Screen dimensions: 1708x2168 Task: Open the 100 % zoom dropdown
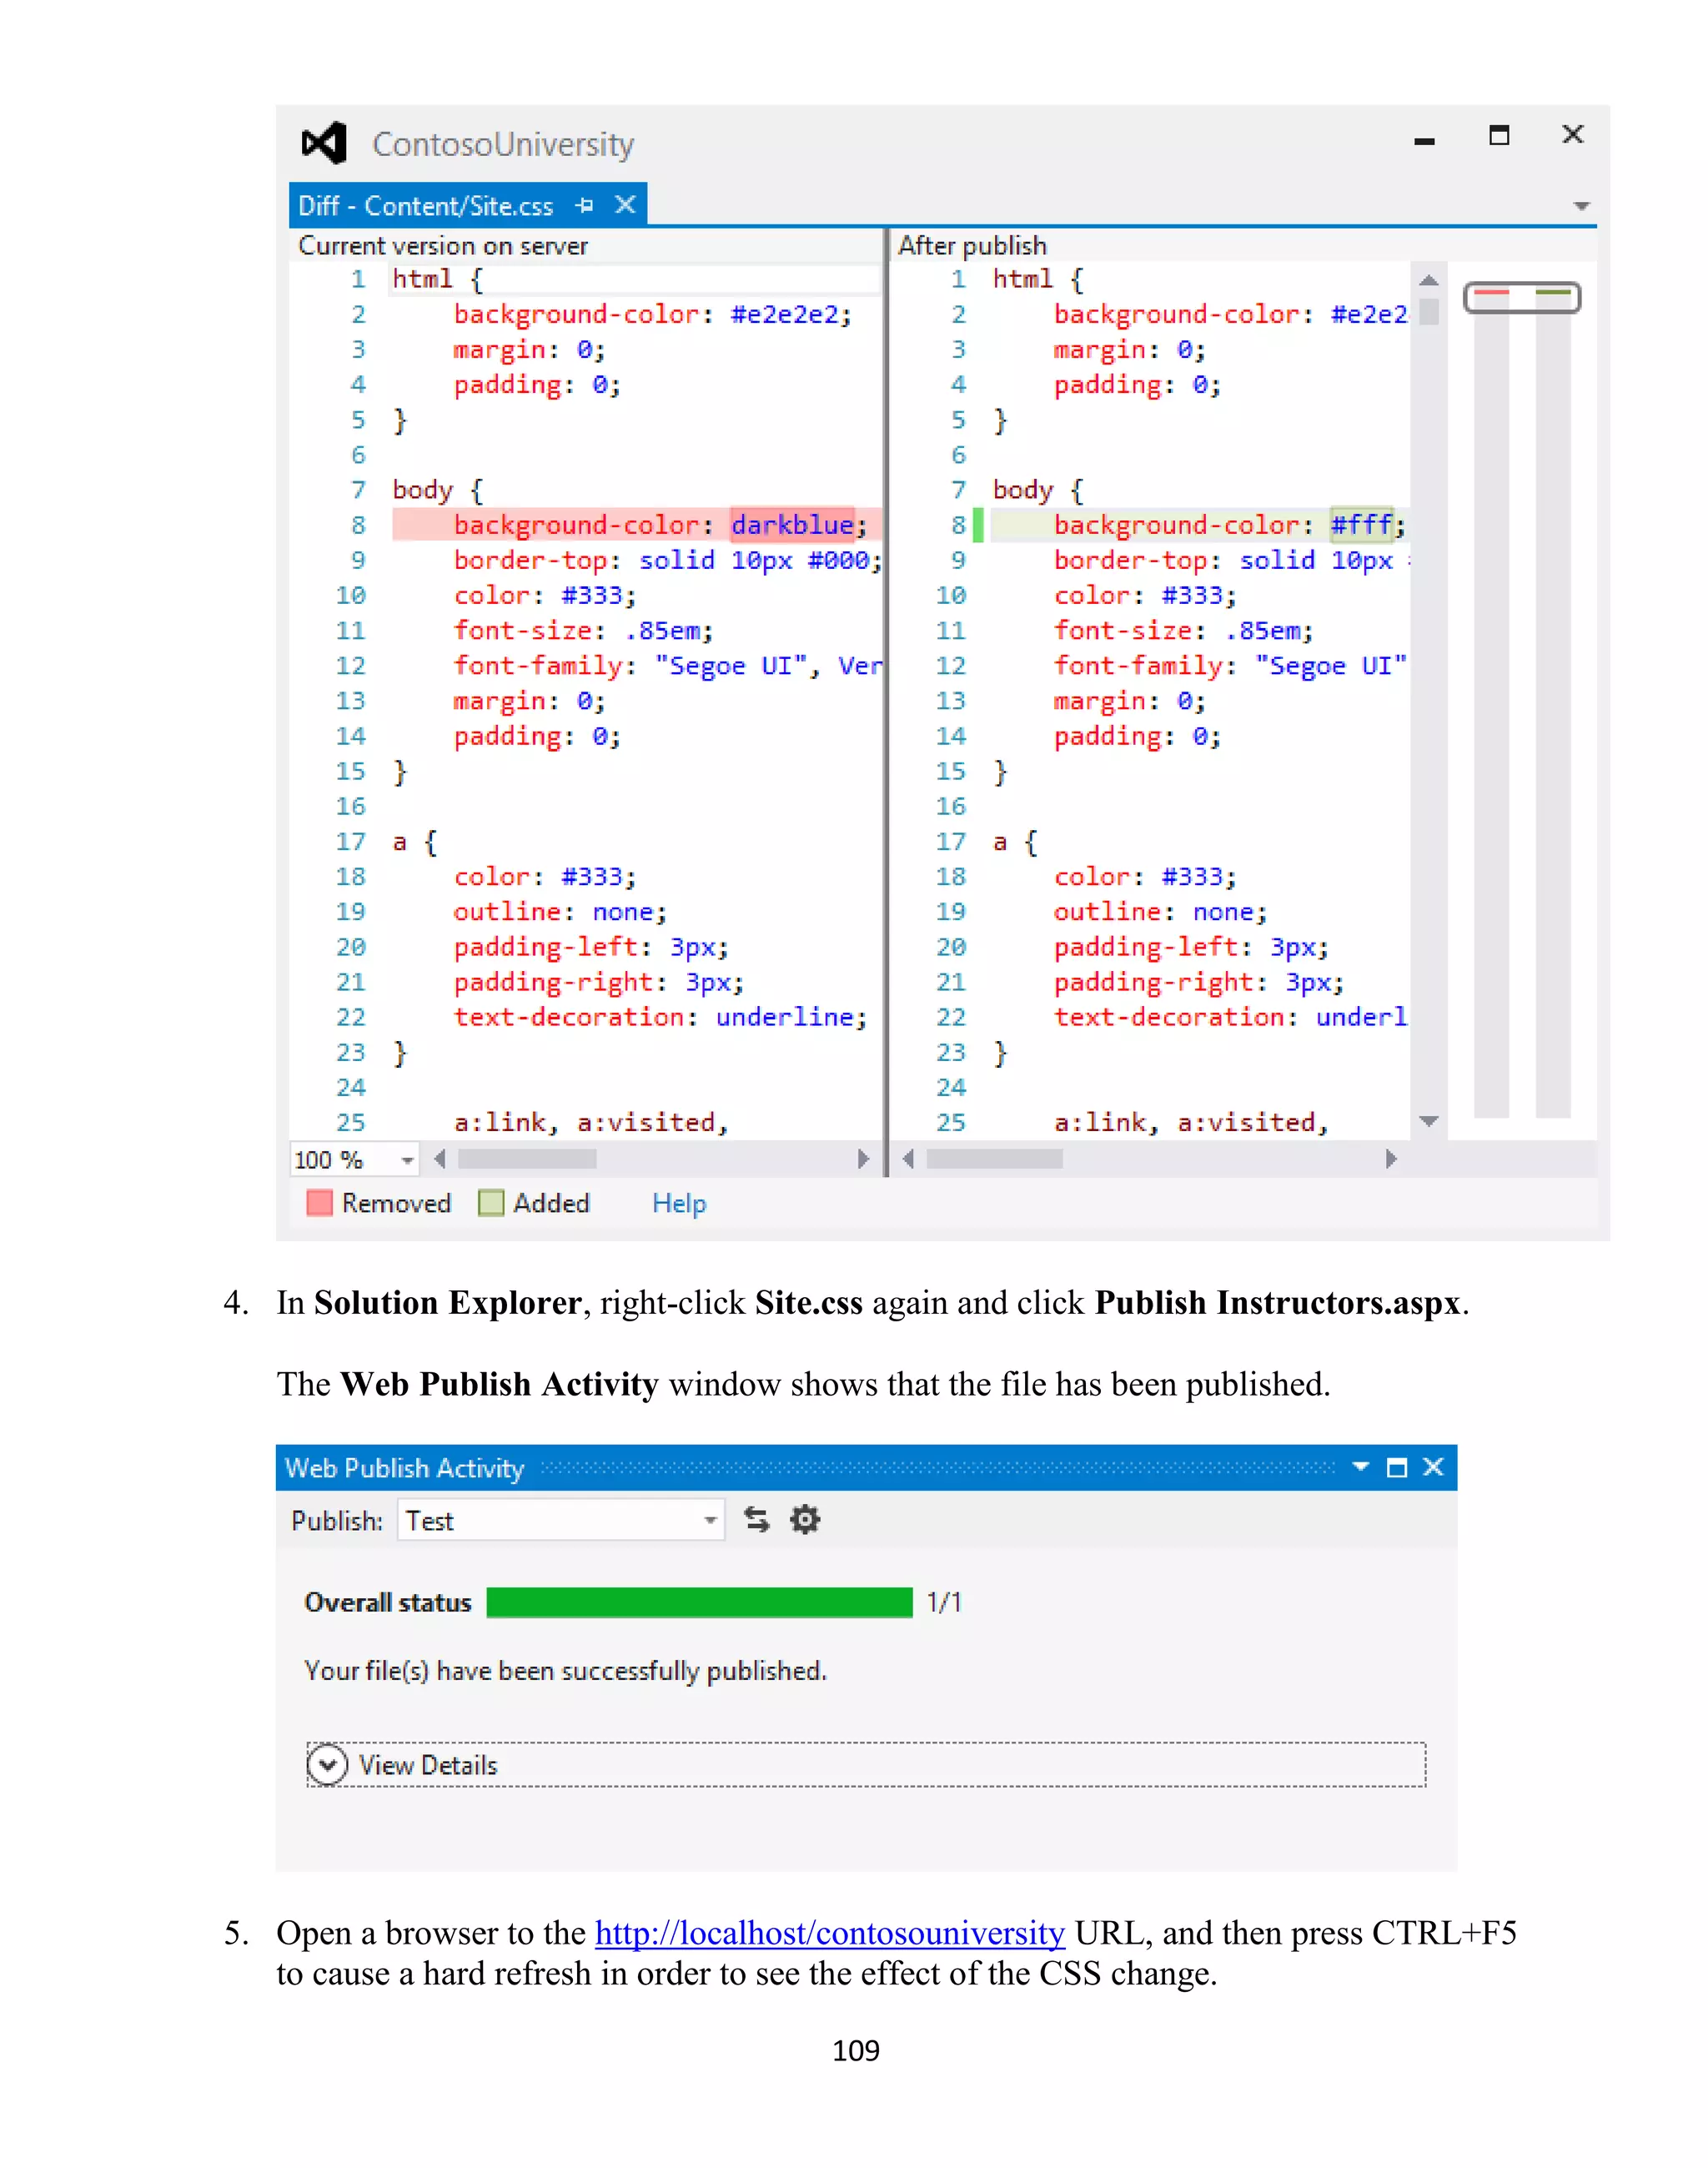(406, 1160)
